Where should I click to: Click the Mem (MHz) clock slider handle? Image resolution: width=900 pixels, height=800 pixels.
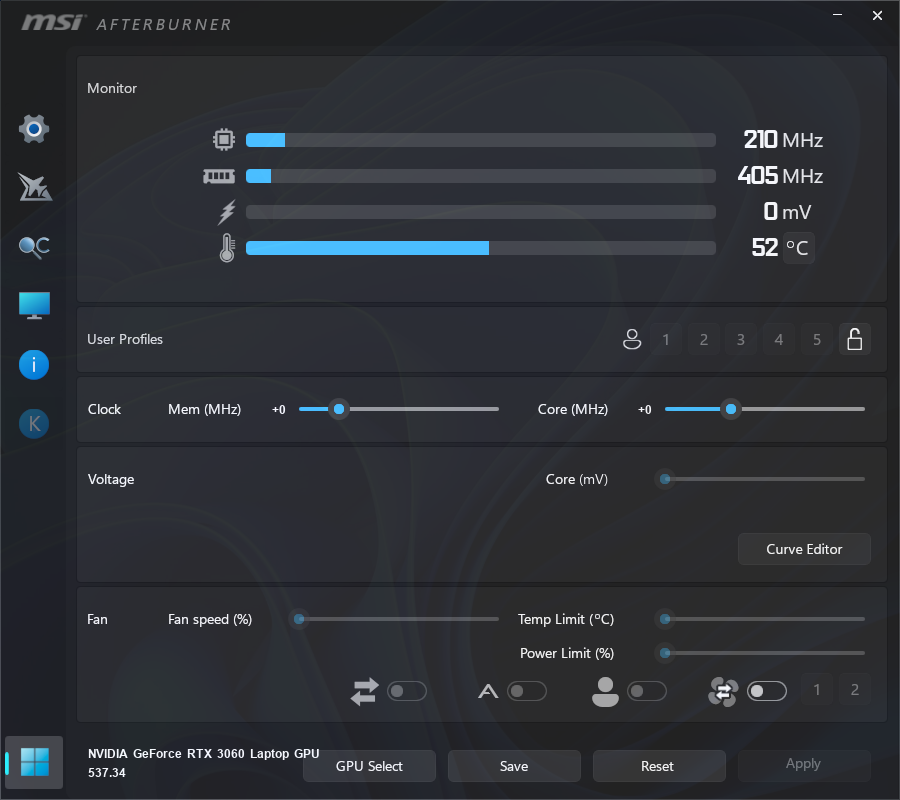click(339, 409)
